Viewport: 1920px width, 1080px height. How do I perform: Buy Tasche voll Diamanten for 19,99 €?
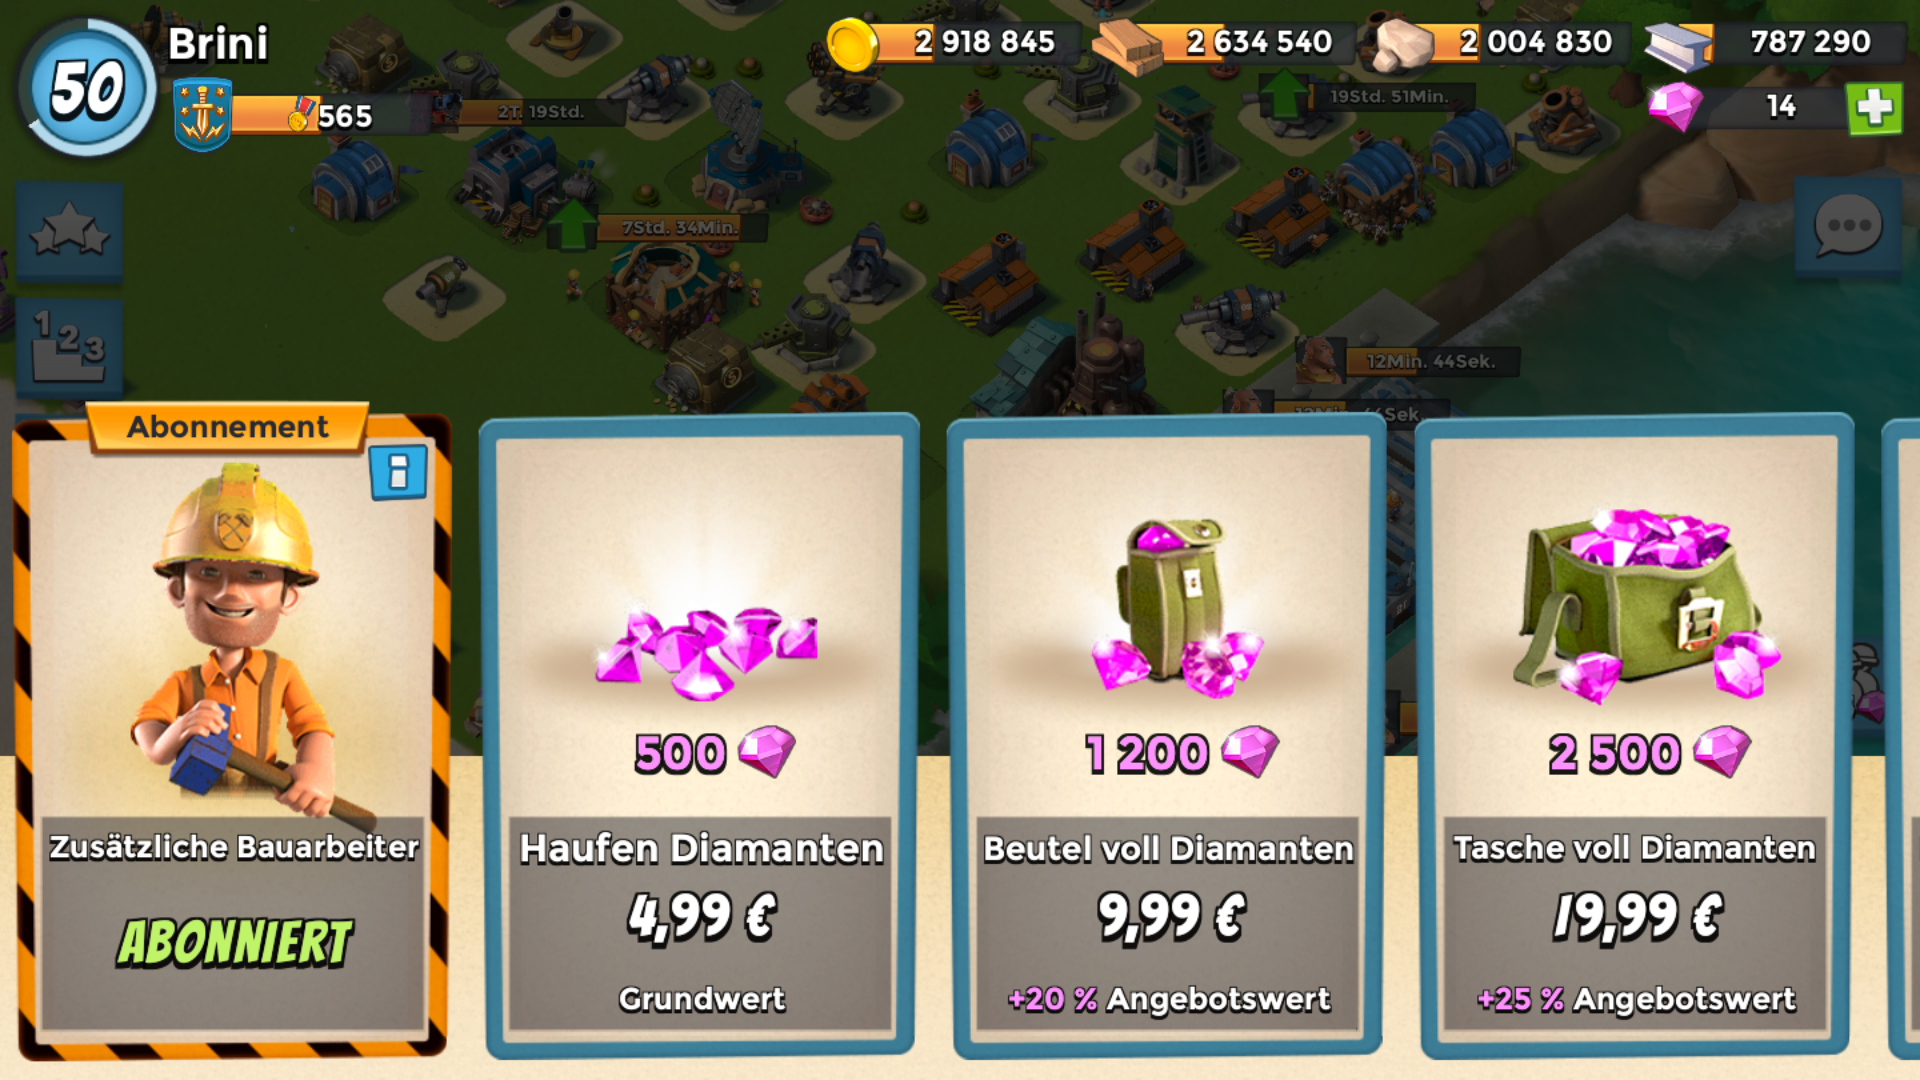tap(1635, 736)
